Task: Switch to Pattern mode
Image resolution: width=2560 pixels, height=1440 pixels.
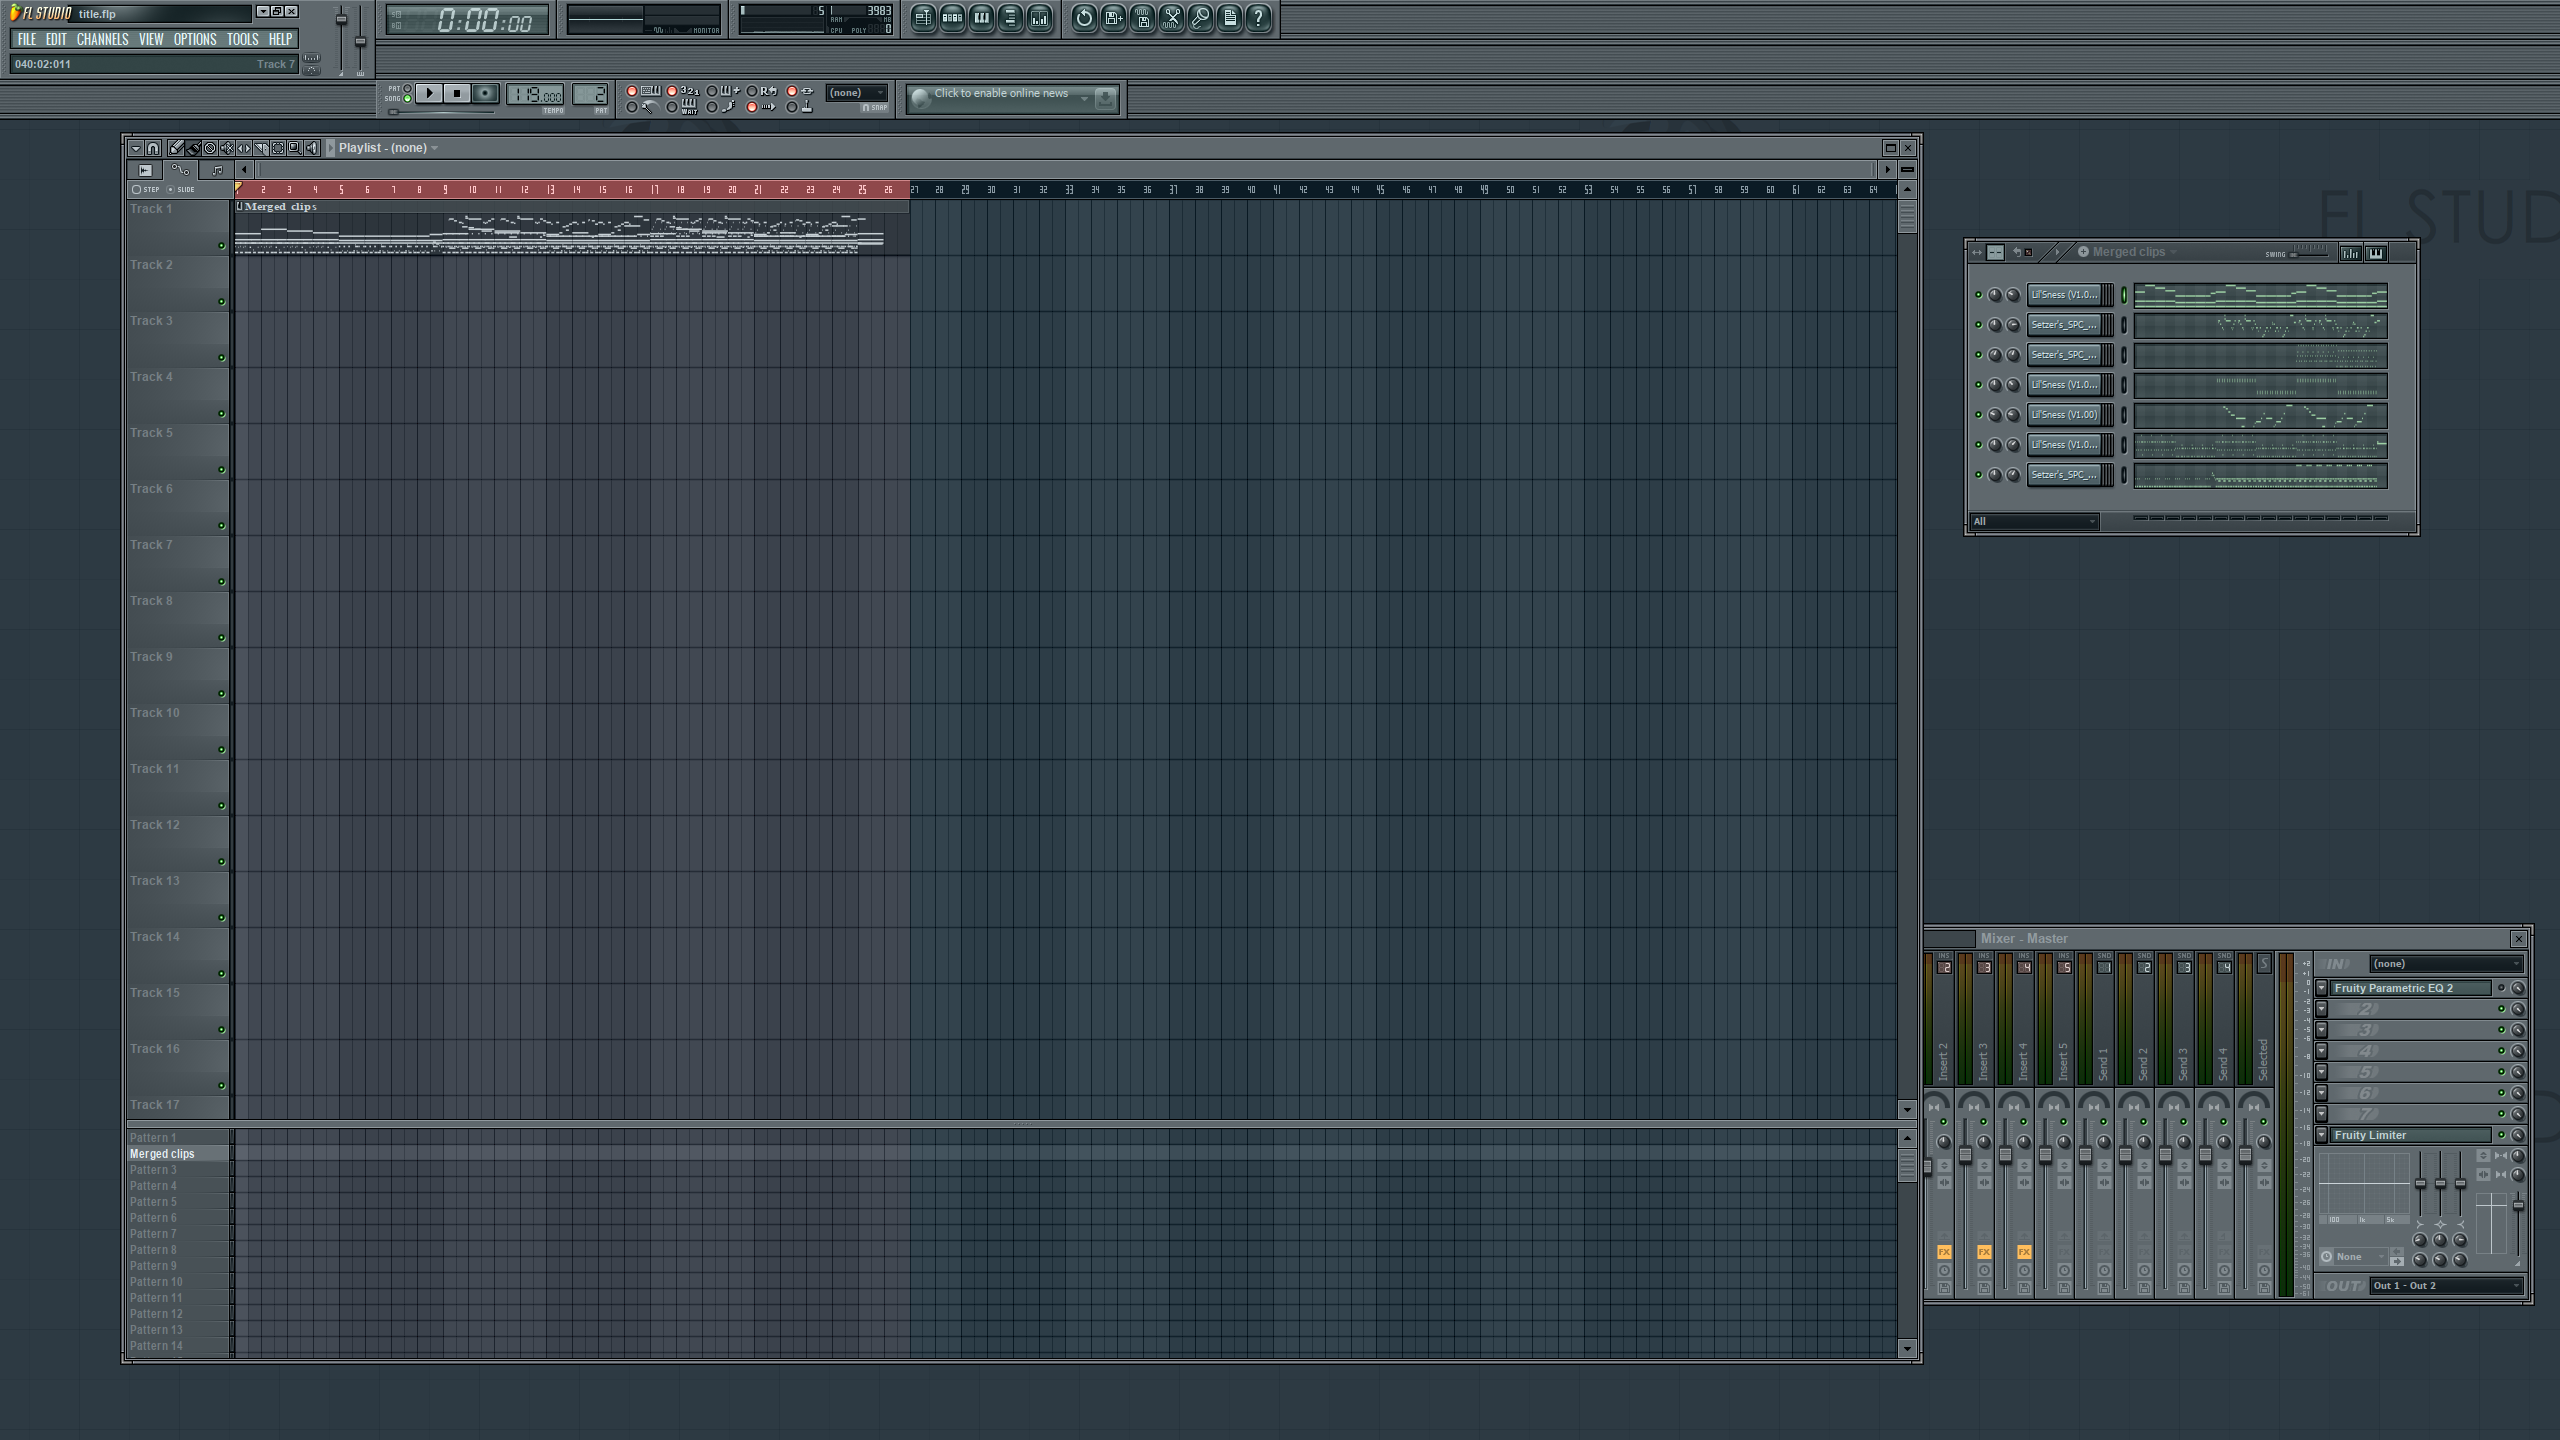Action: (407, 88)
